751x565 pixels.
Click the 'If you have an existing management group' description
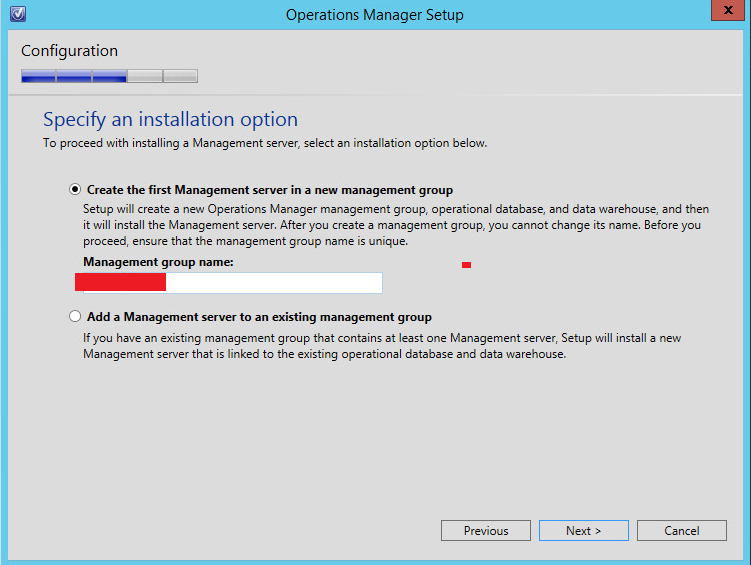(382, 346)
